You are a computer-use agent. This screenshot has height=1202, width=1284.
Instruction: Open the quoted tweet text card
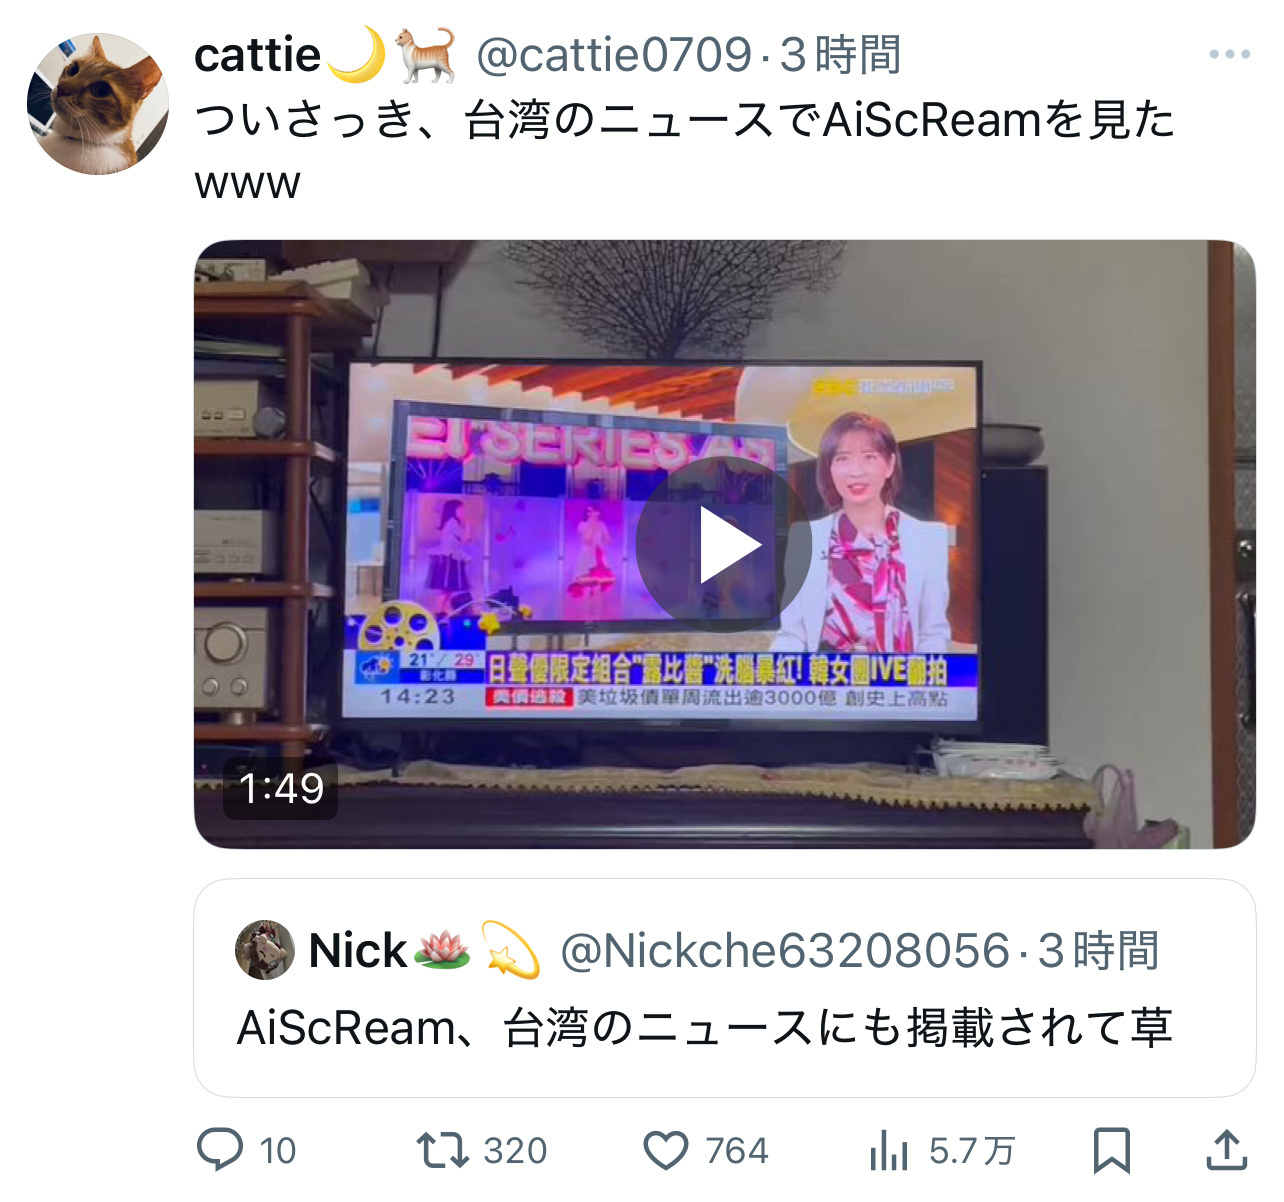click(x=724, y=988)
